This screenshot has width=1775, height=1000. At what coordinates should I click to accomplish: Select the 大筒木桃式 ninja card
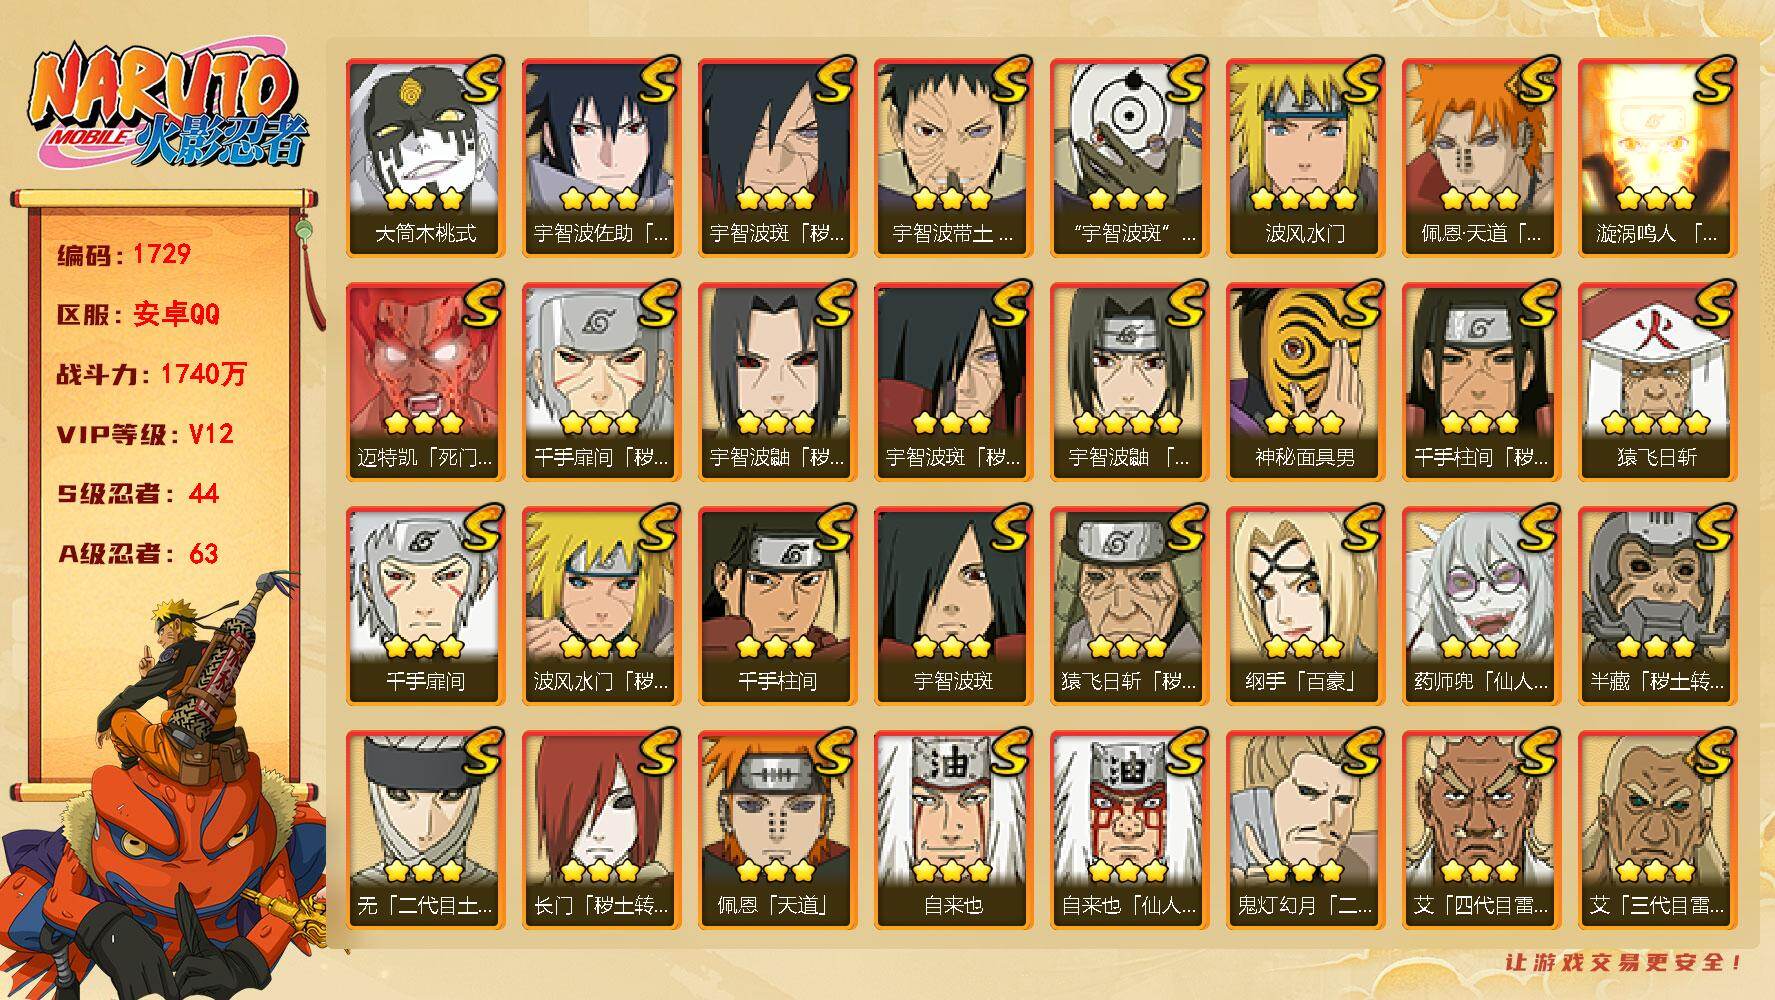[425, 158]
